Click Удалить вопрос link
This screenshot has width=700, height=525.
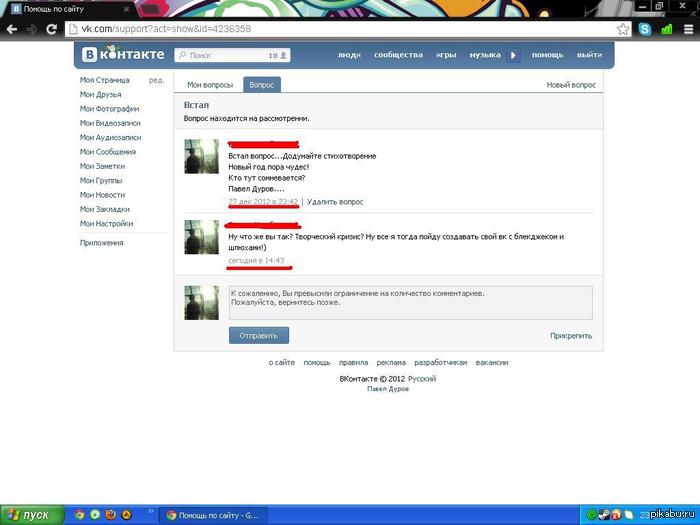335,202
